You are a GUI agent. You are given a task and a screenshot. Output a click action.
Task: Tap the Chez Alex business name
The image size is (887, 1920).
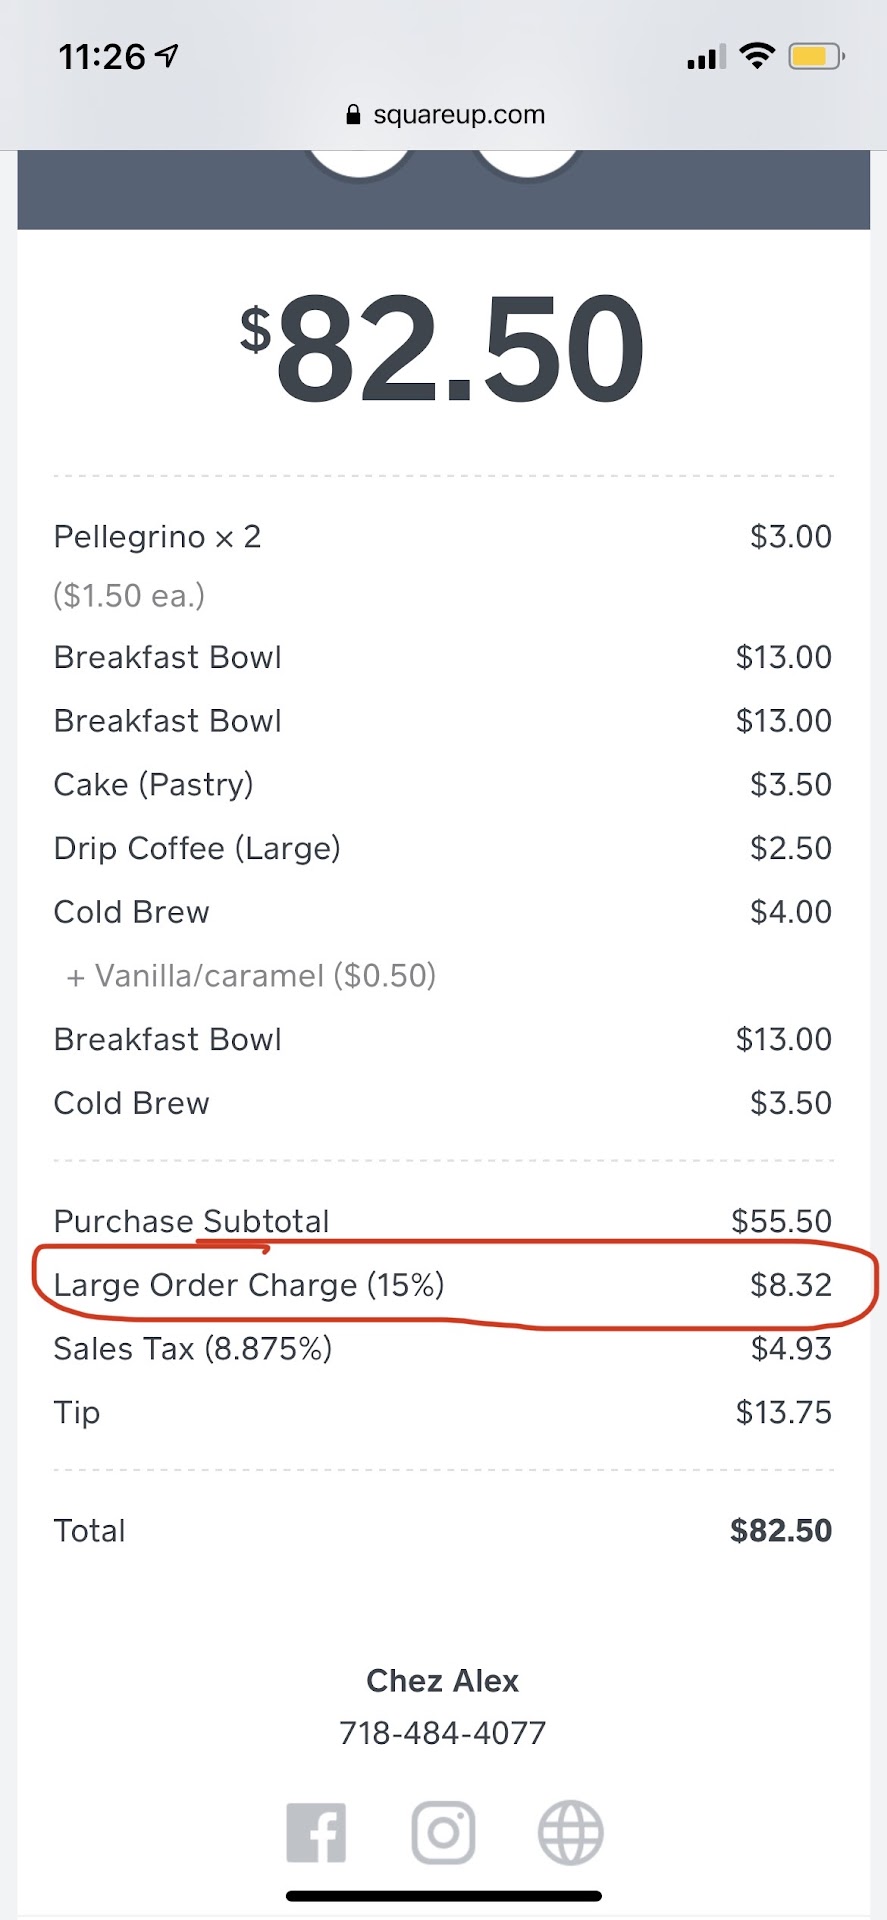[443, 1681]
